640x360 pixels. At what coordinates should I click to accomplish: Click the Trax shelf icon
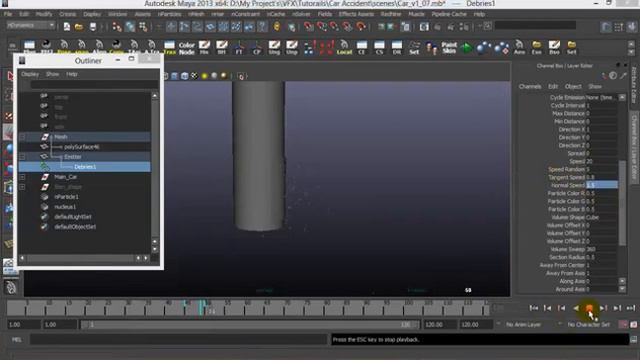[169, 48]
